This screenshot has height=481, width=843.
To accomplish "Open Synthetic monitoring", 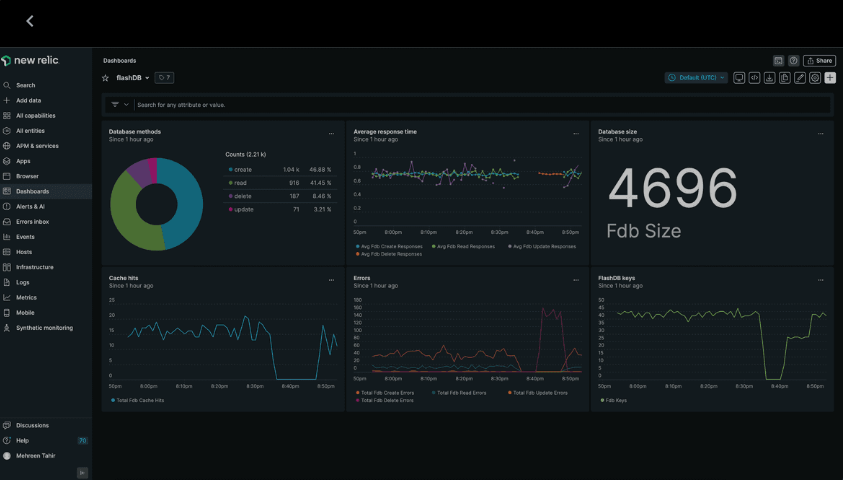I will pos(44,328).
